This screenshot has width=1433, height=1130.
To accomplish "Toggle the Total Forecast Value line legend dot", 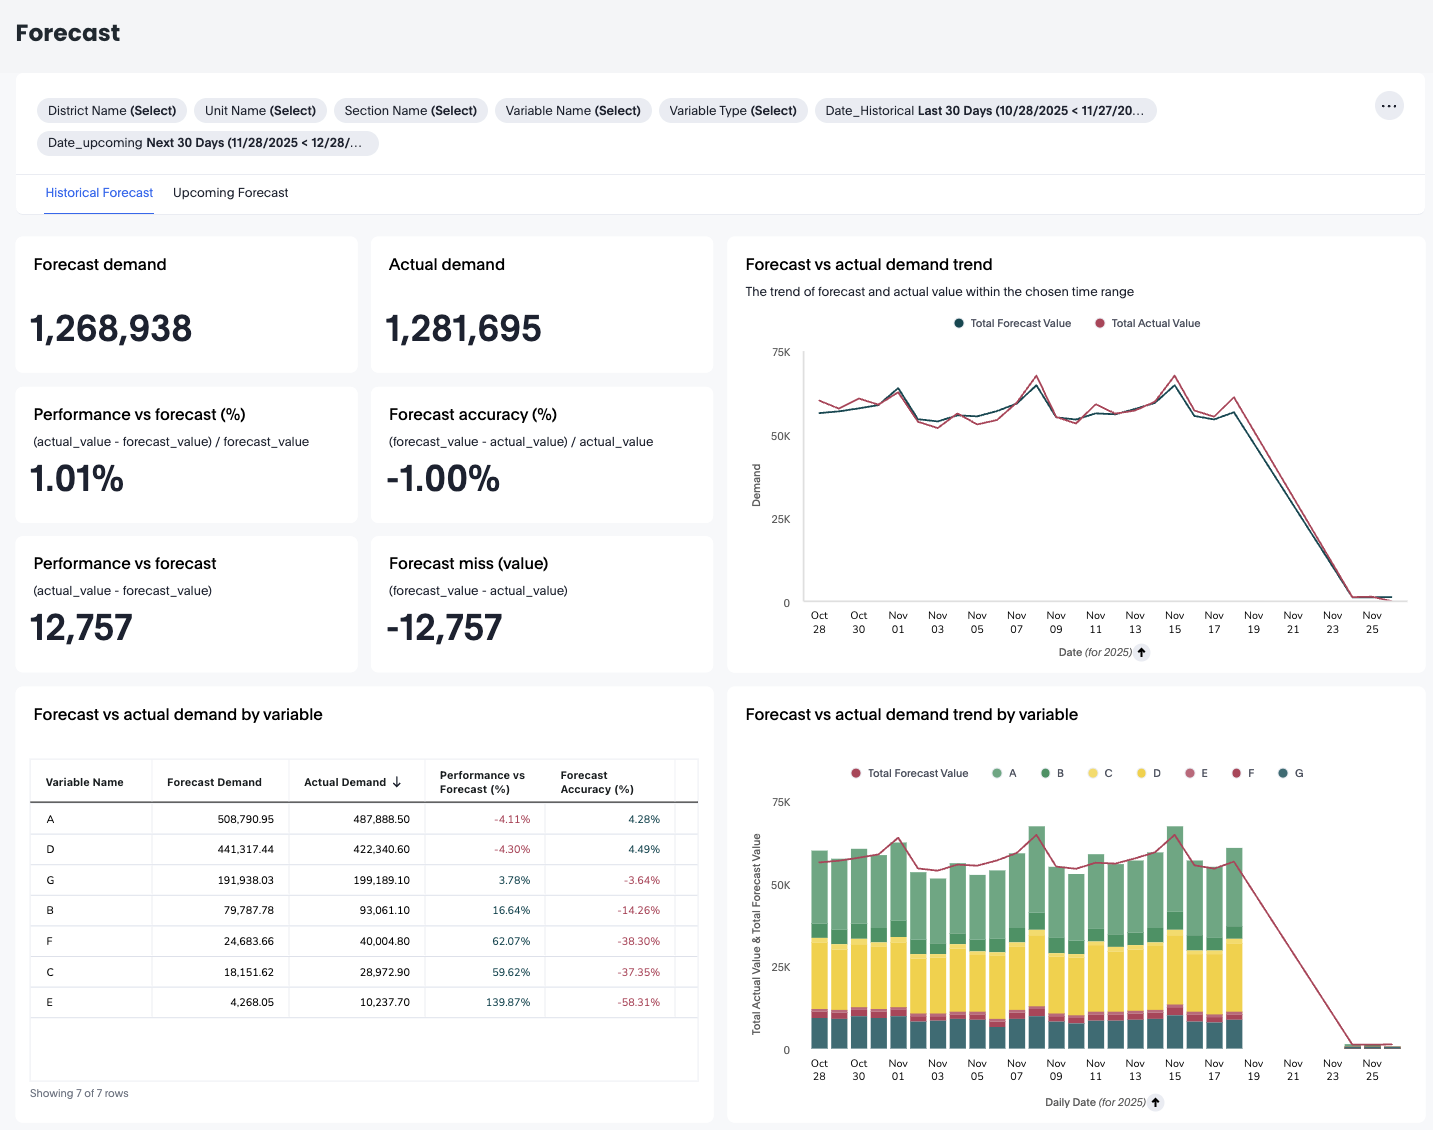I will (959, 323).
